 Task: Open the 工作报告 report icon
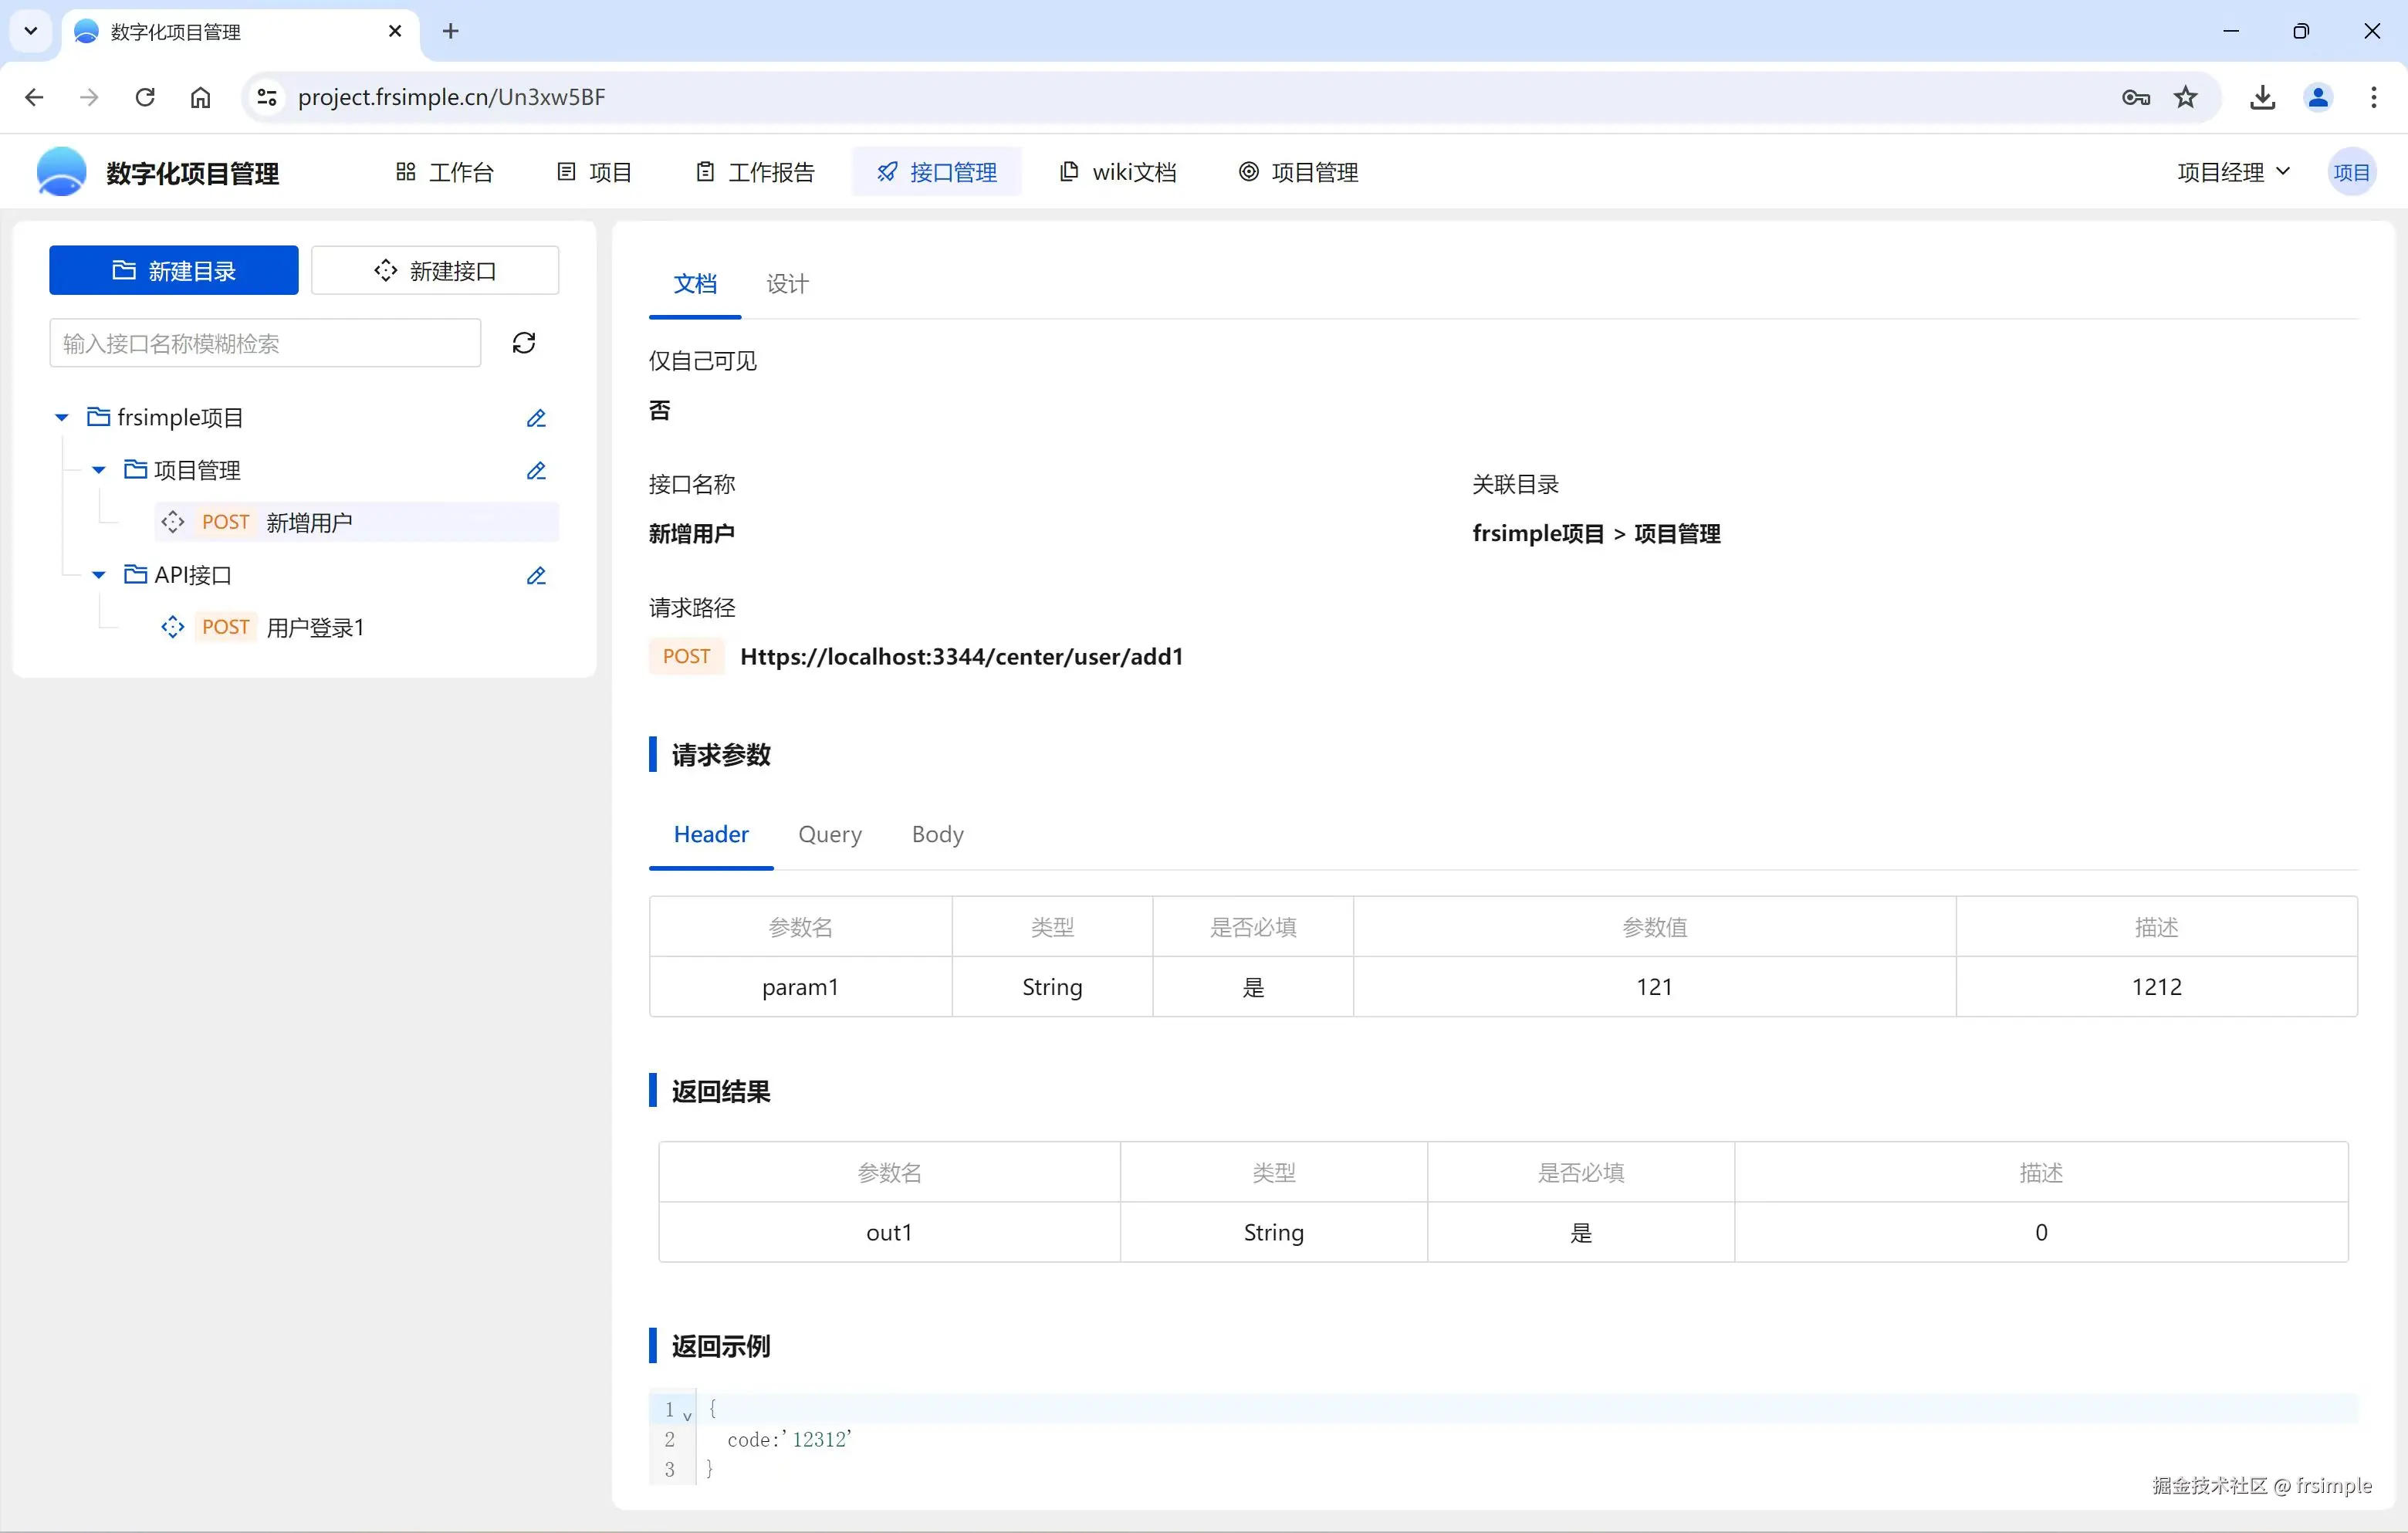click(x=704, y=171)
